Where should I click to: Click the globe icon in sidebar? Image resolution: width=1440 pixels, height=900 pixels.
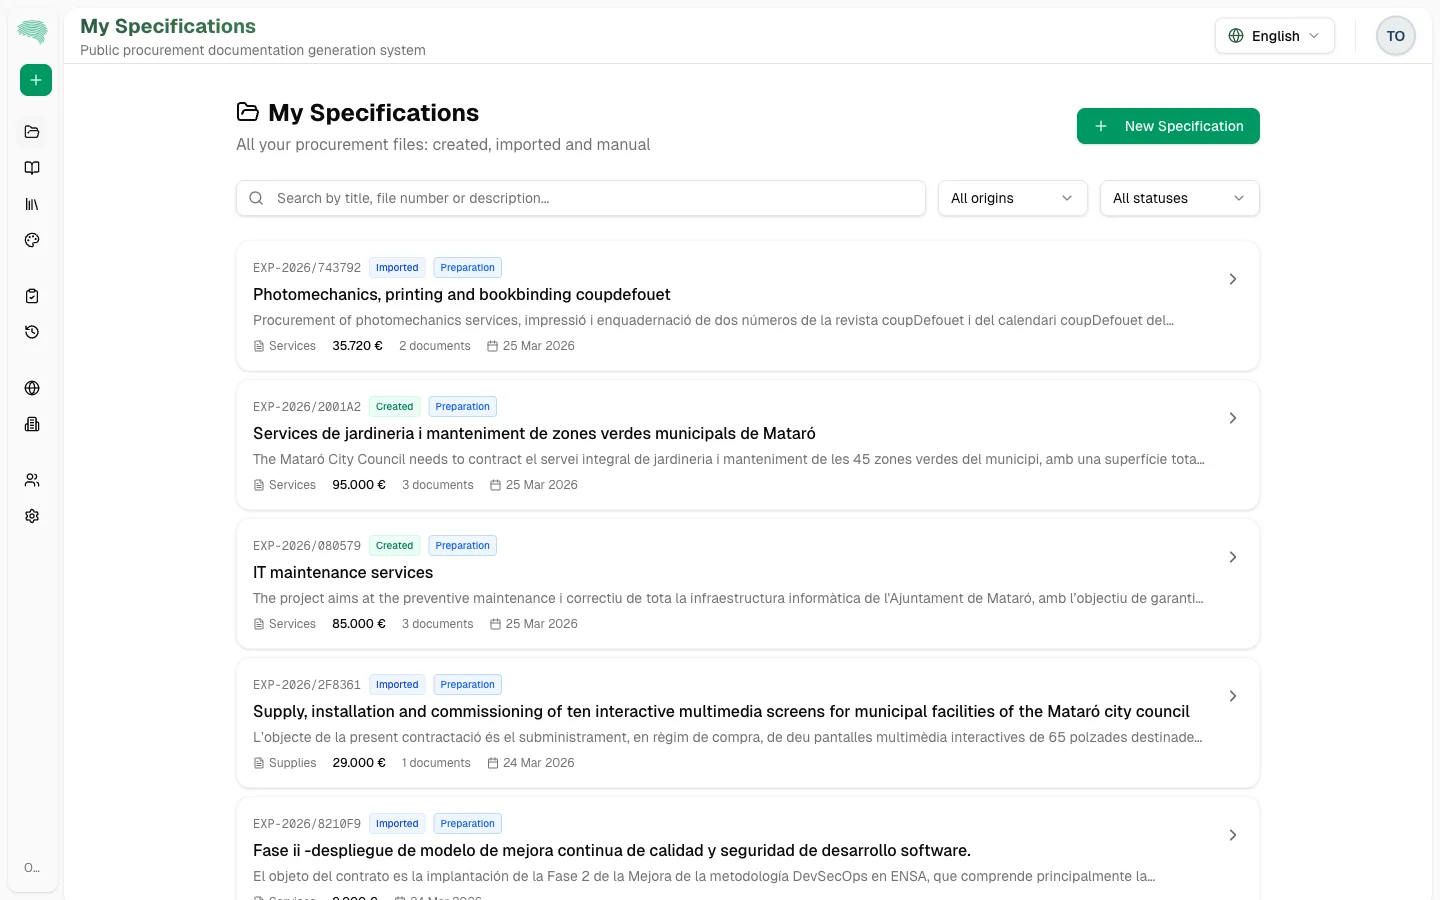click(x=32, y=388)
